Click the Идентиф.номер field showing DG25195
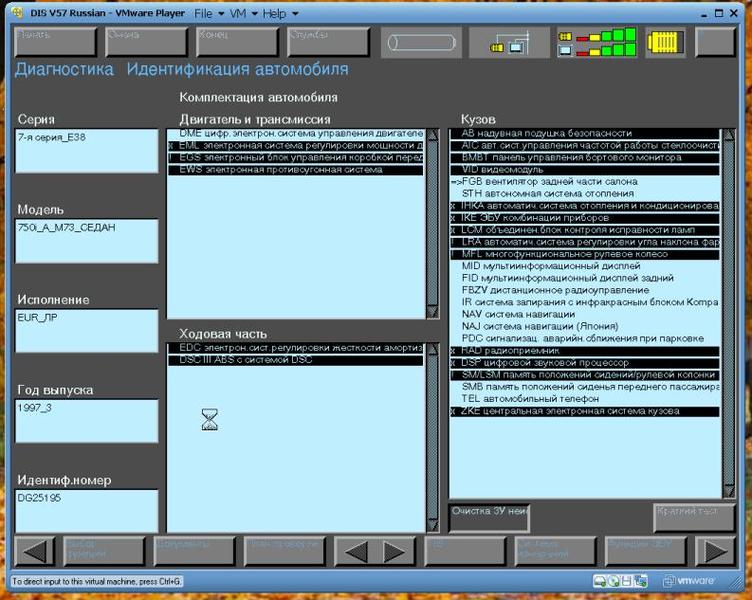Image resolution: width=752 pixels, height=600 pixels. click(87, 511)
